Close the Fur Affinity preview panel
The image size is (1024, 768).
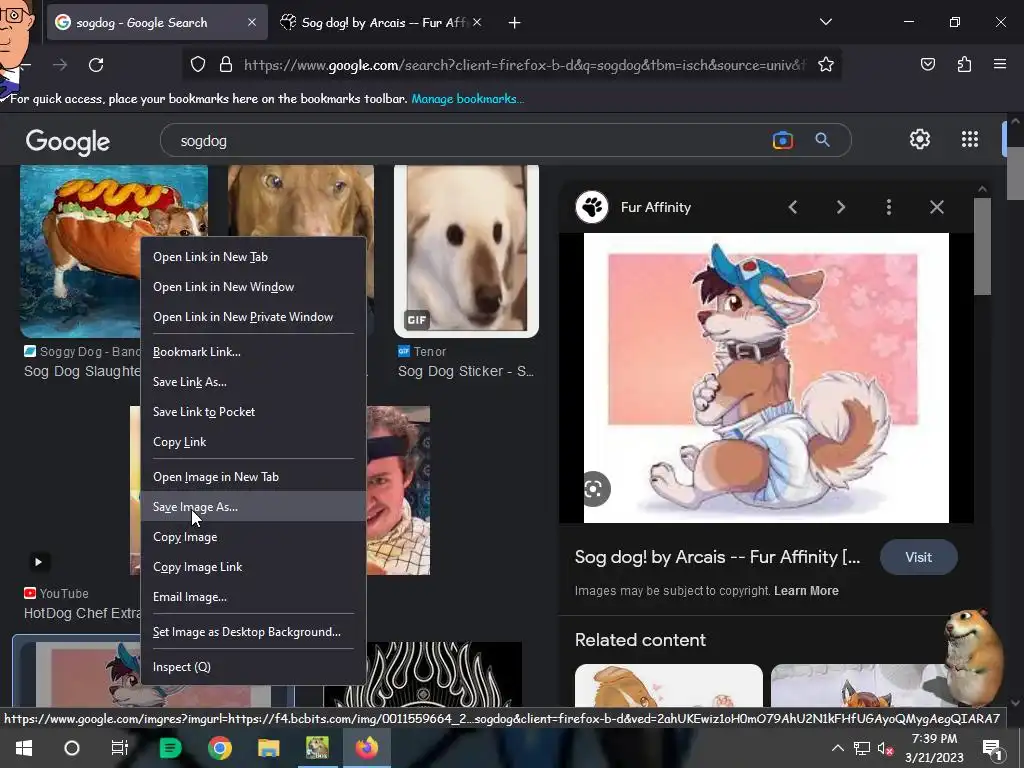point(936,207)
